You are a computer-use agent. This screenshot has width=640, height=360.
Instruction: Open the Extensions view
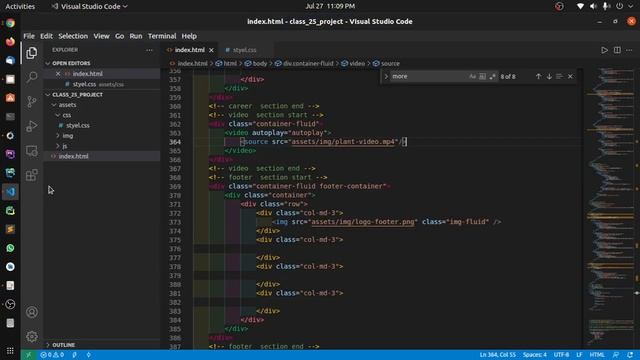tap(32, 175)
